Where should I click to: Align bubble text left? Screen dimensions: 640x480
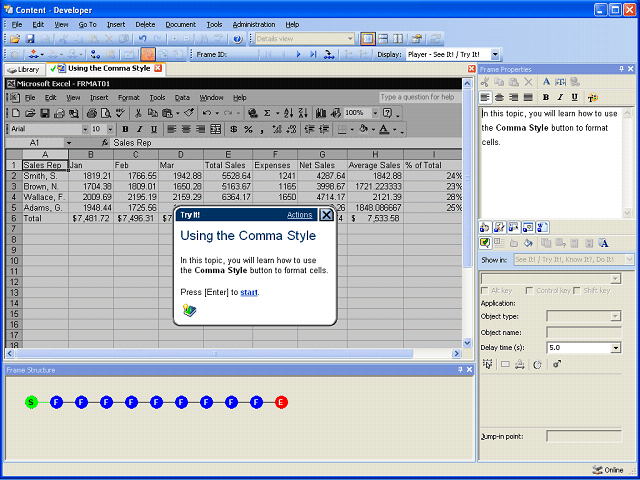tap(484, 97)
